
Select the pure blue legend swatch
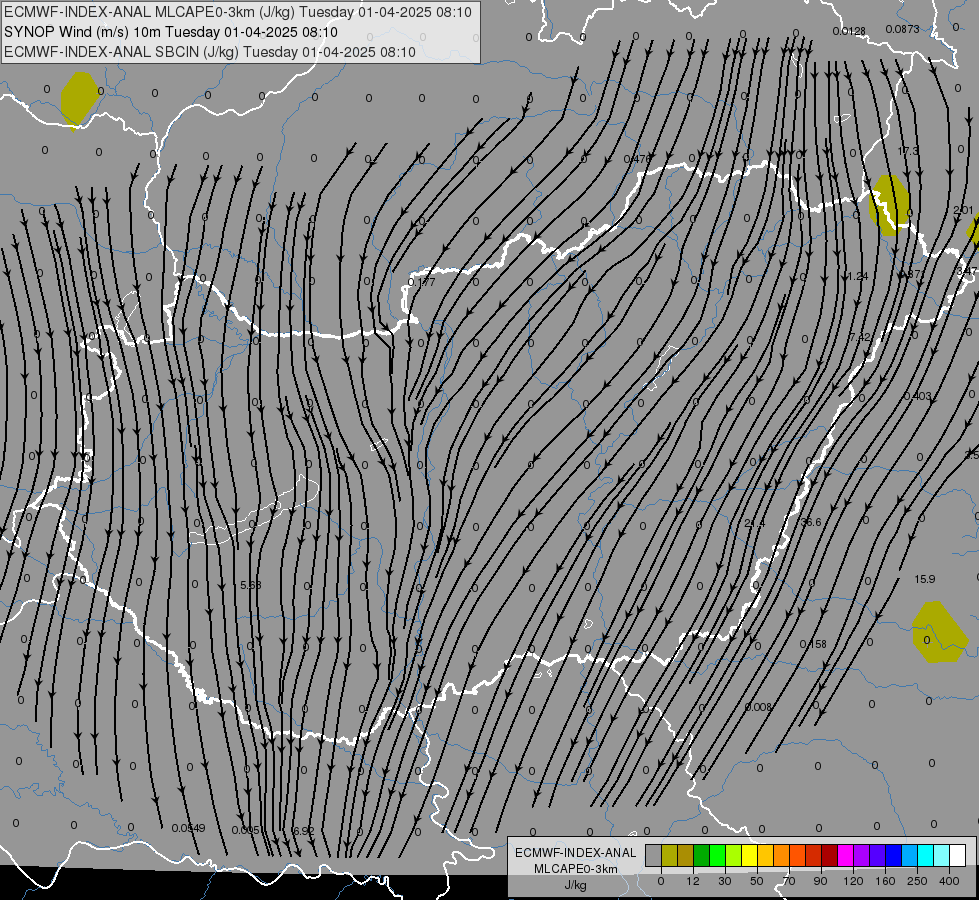[894, 855]
